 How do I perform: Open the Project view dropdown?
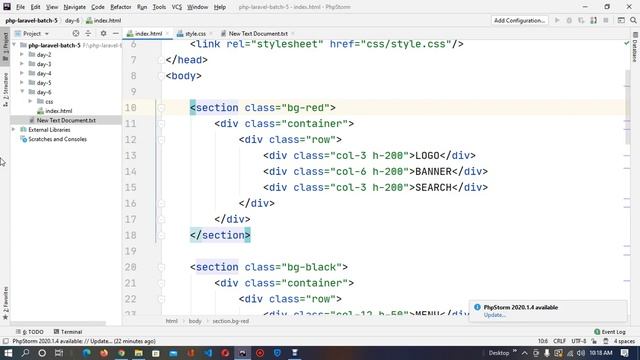tap(32, 33)
